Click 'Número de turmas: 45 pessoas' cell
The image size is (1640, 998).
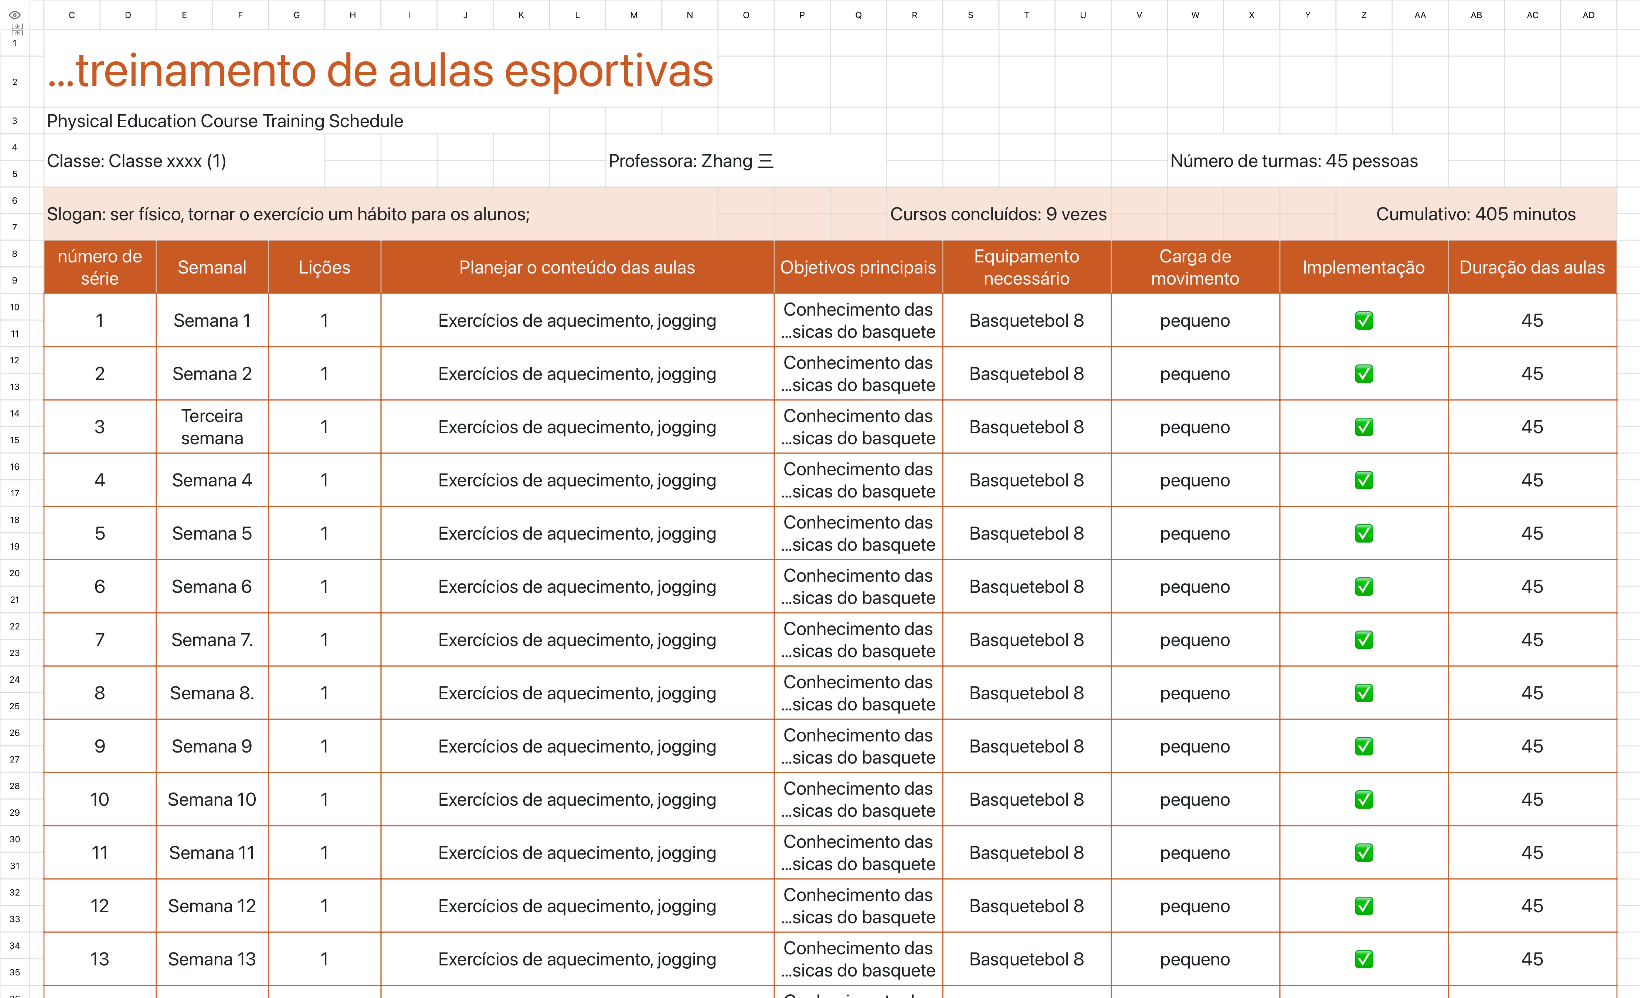tap(1294, 161)
